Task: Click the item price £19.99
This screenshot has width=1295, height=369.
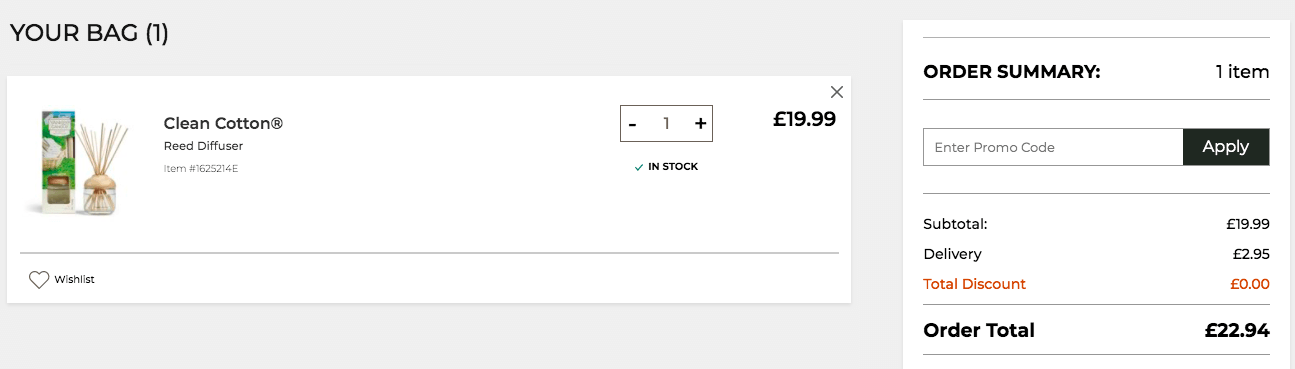Action: click(x=804, y=119)
